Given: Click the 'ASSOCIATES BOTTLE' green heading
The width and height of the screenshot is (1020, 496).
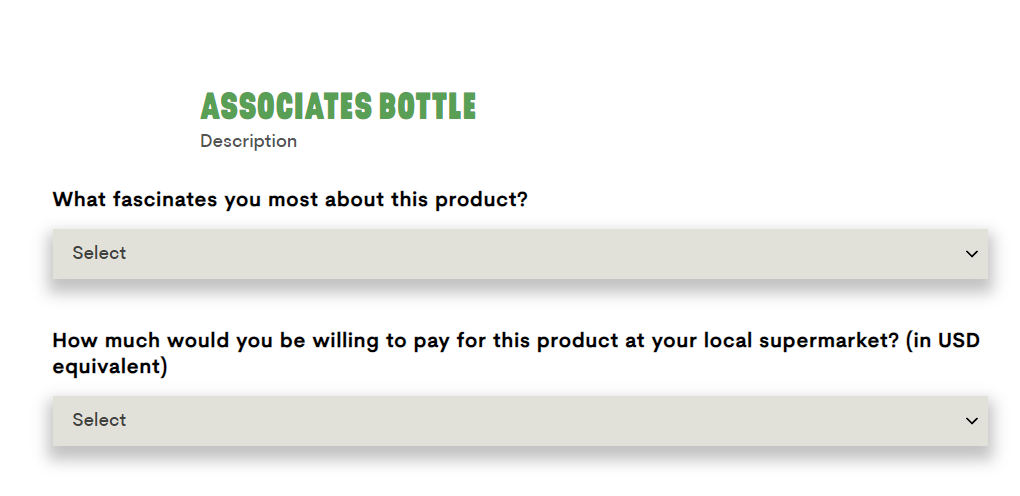Looking at the screenshot, I should (x=338, y=106).
